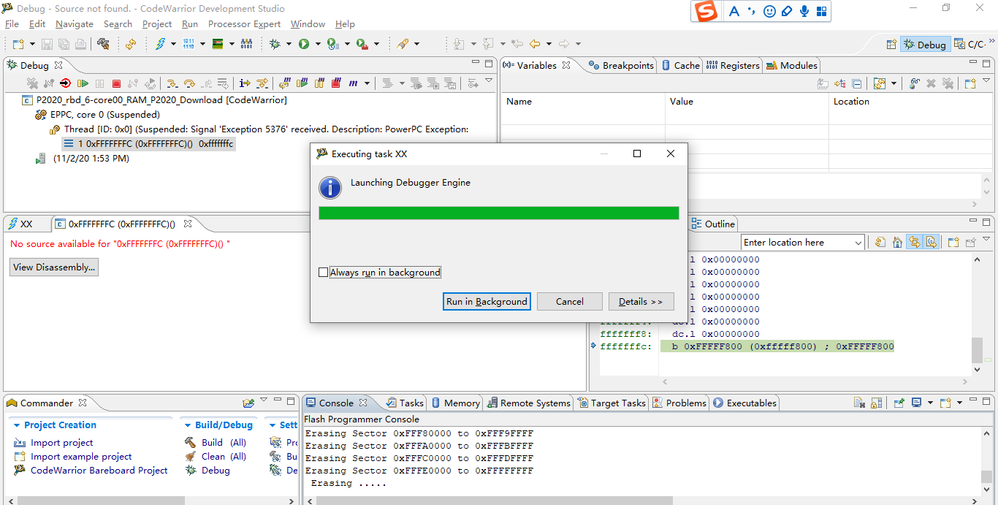Viewport: 998px width, 505px height.
Task: Click the Run in Background button
Action: click(x=487, y=302)
